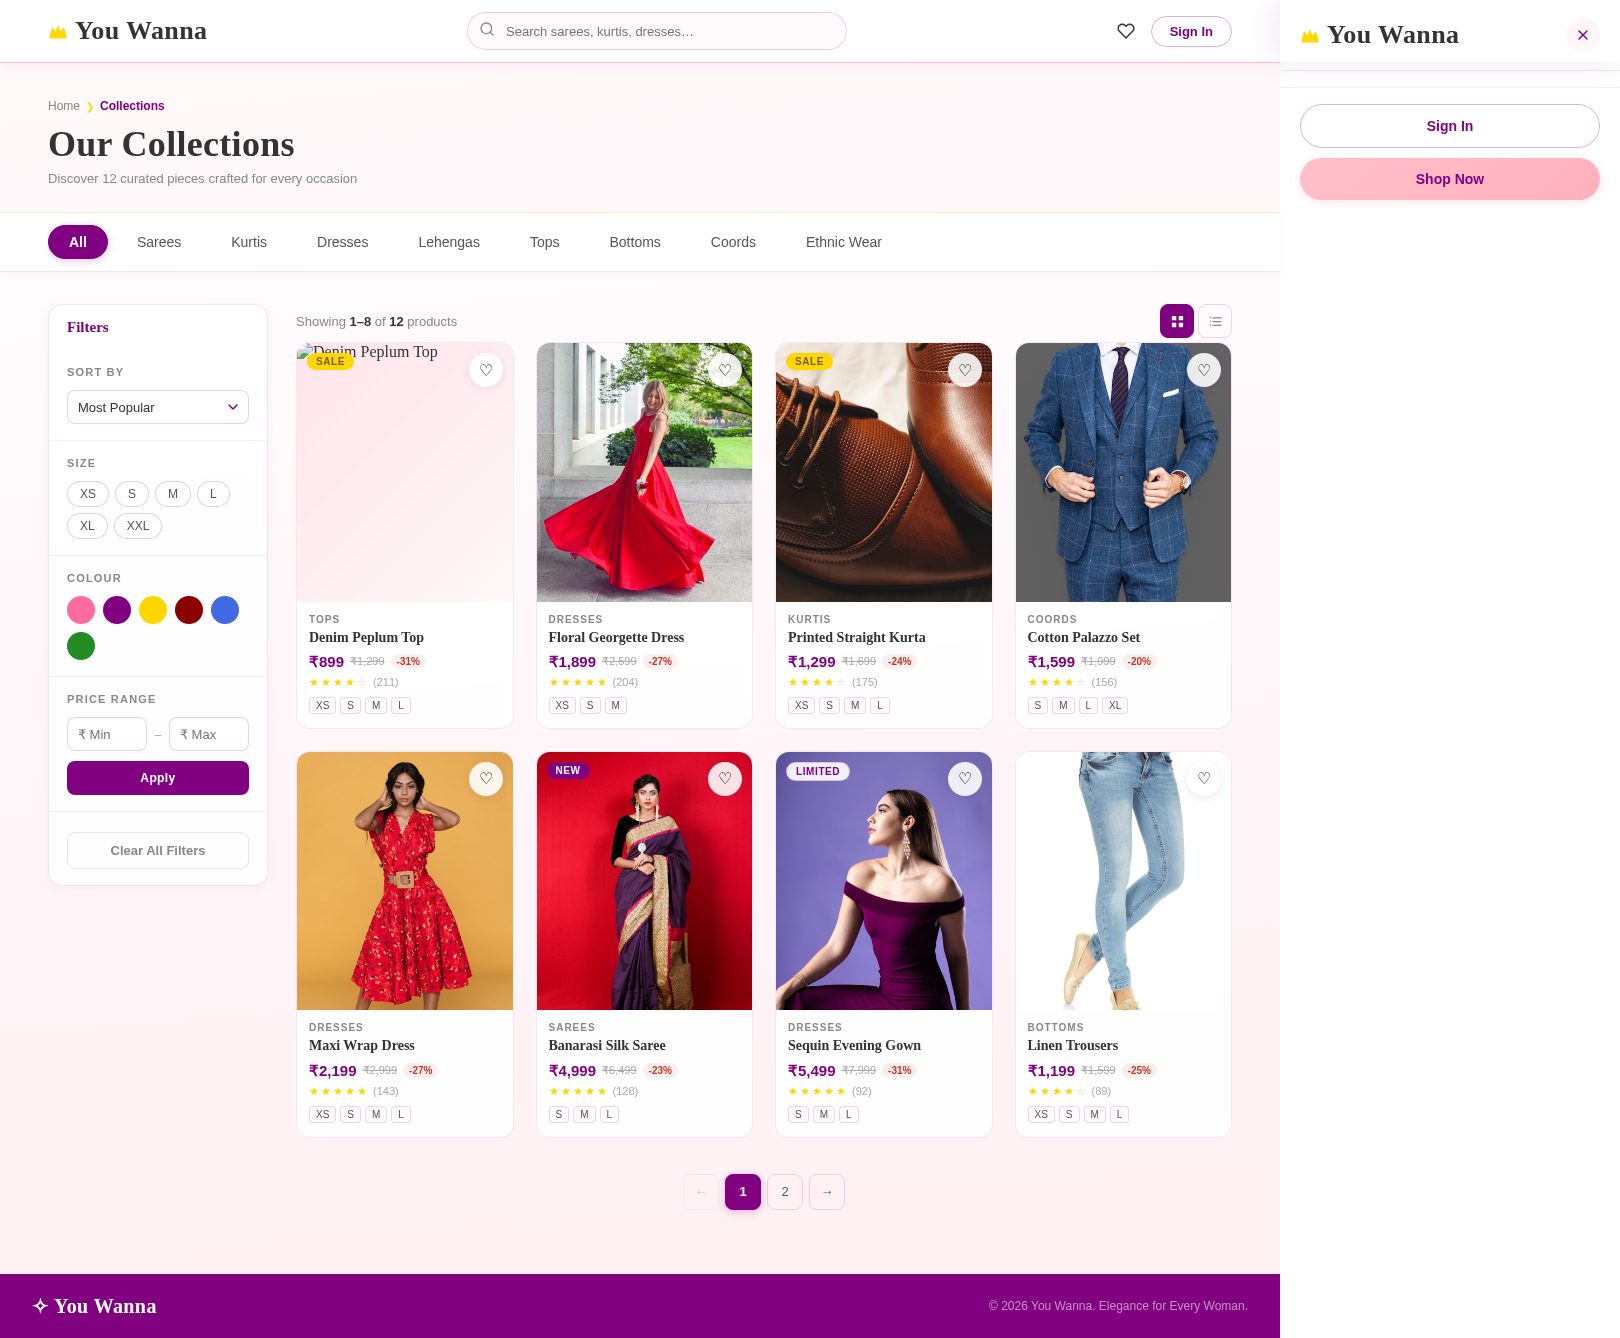Click the heart on Banarasi Silk Saree card
Screen dimensions: 1620x1338
[724, 778]
